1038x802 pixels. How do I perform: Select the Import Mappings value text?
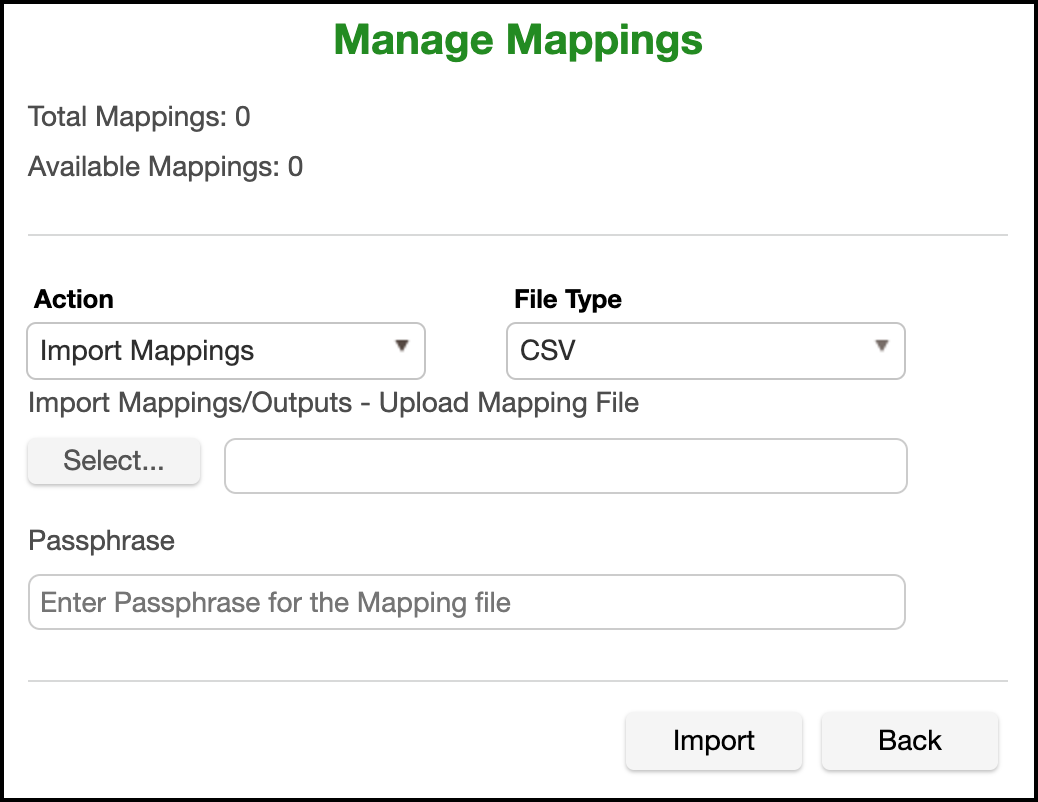point(147,351)
